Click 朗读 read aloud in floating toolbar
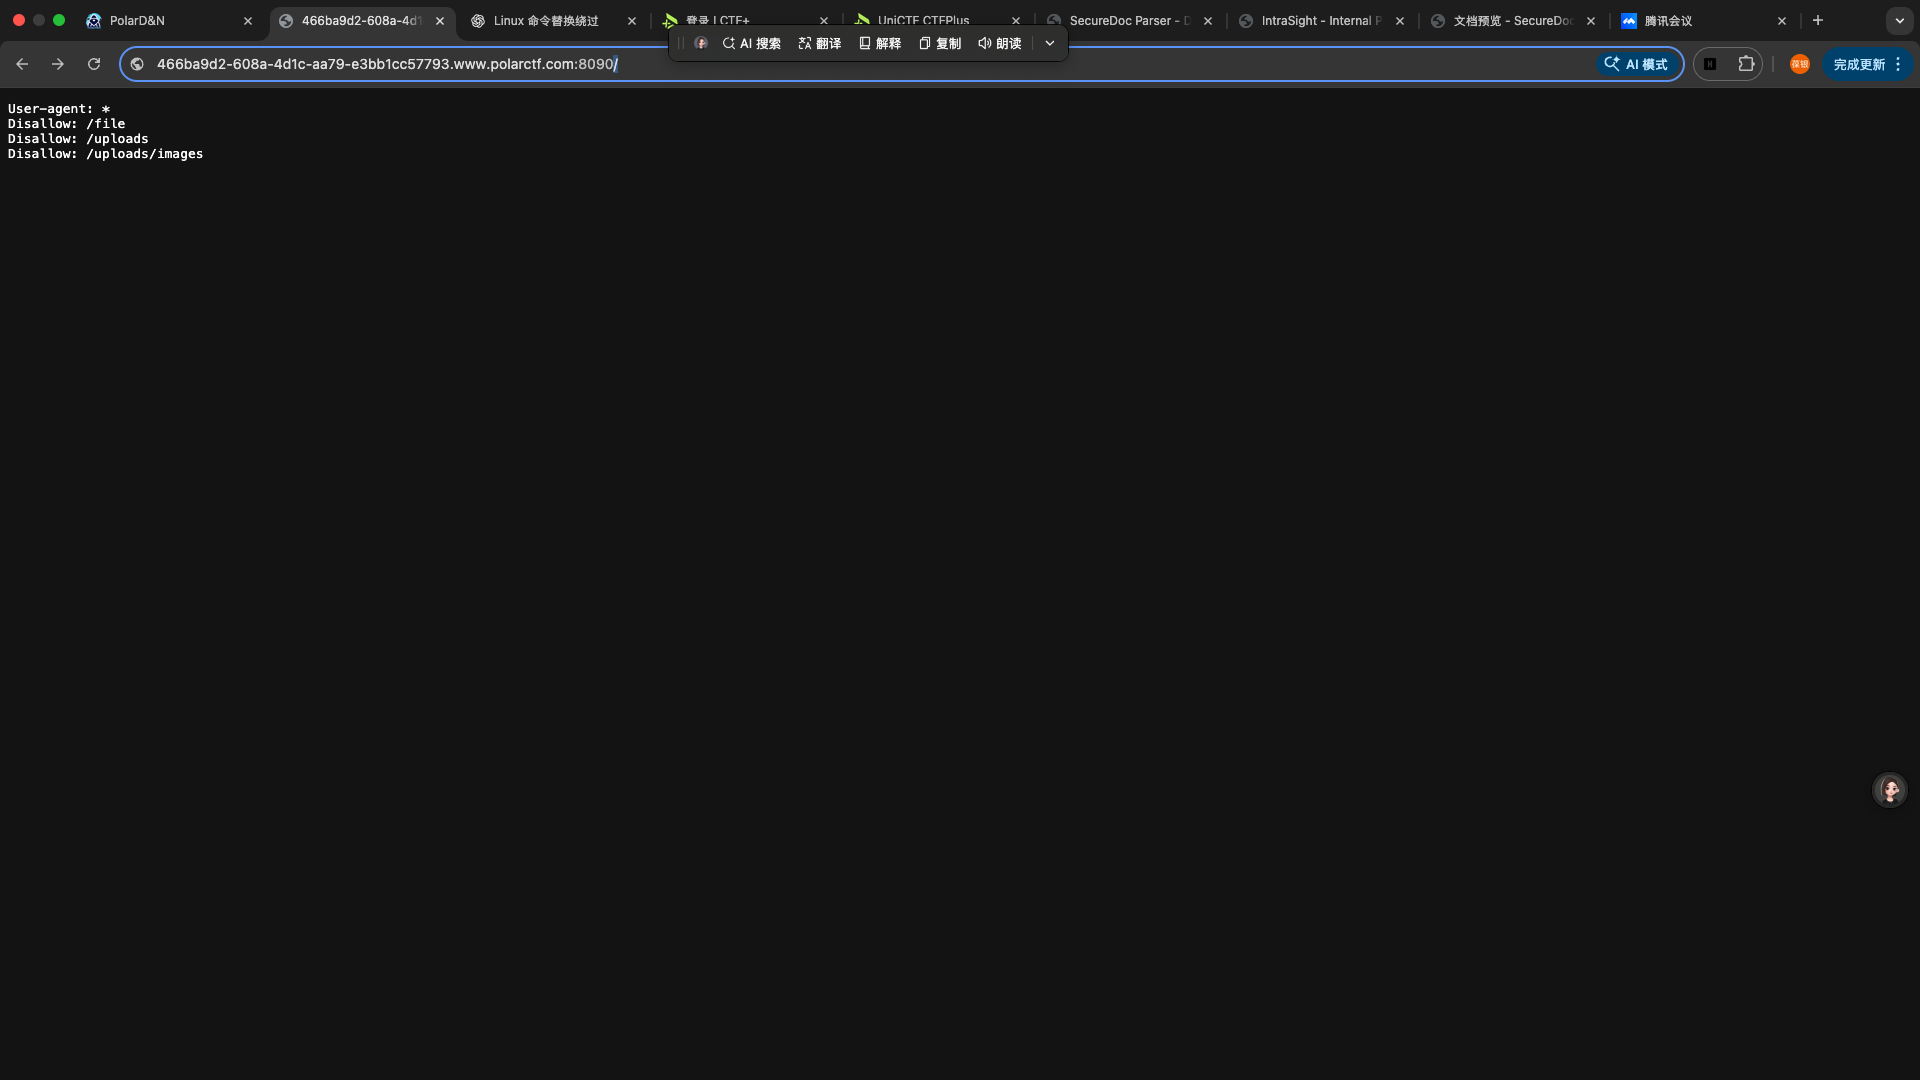This screenshot has height=1080, width=1920. pos(1000,43)
